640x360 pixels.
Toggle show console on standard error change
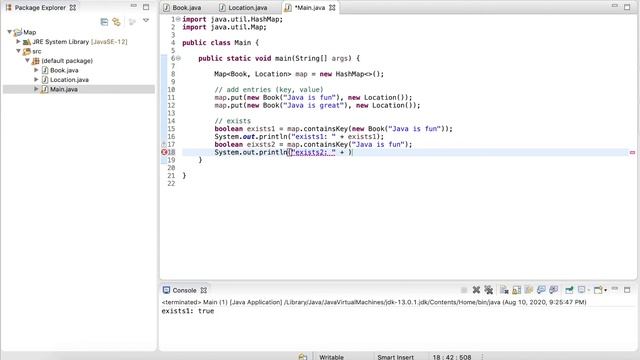tap(553, 290)
